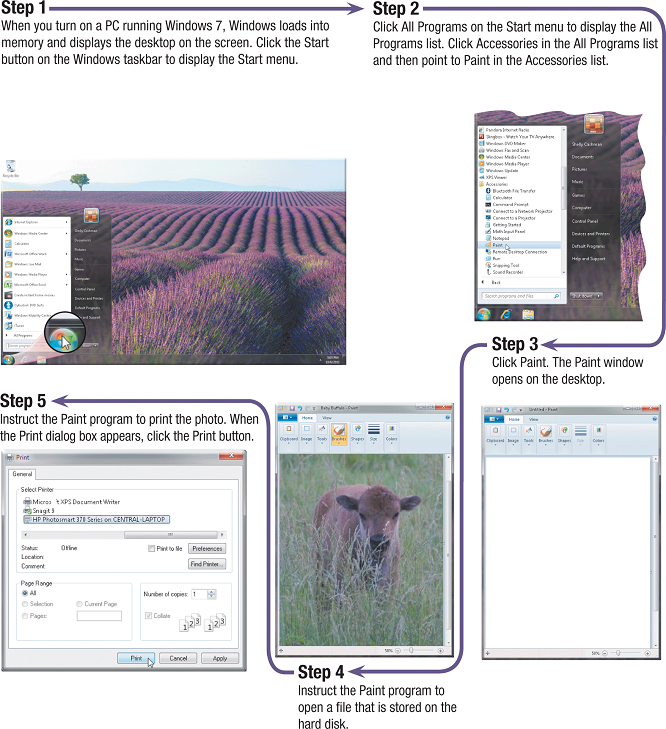This screenshot has width=666, height=729.
Task: Open Bluetooth File Transfer in the Accessories list
Action: [513, 191]
